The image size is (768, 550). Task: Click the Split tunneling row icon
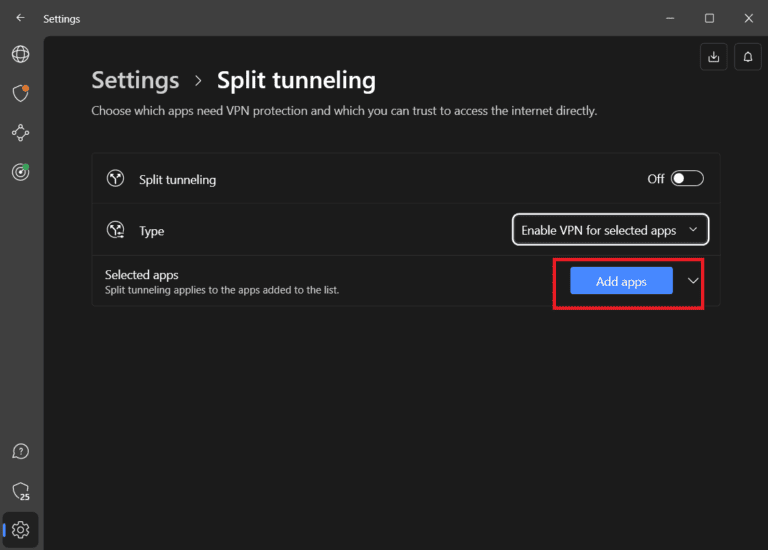[x=115, y=179]
